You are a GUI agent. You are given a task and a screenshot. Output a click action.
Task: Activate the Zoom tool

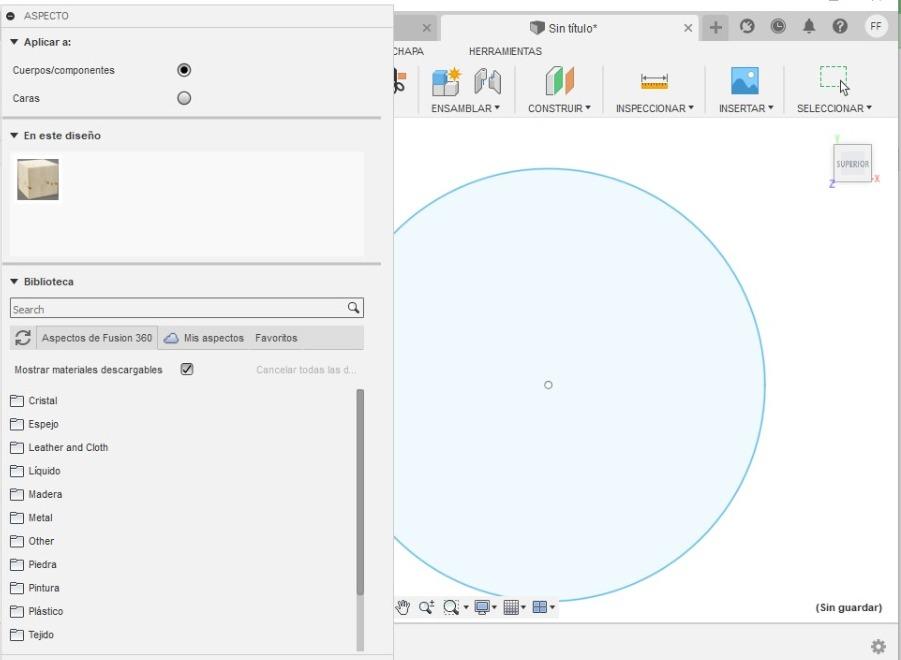pos(426,607)
